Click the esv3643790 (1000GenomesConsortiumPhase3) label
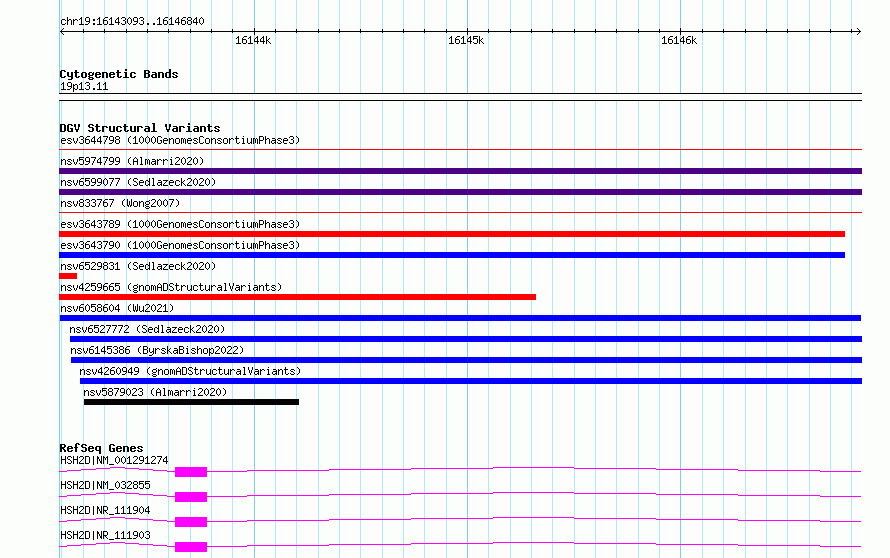This screenshot has height=558, width=890. tap(180, 245)
